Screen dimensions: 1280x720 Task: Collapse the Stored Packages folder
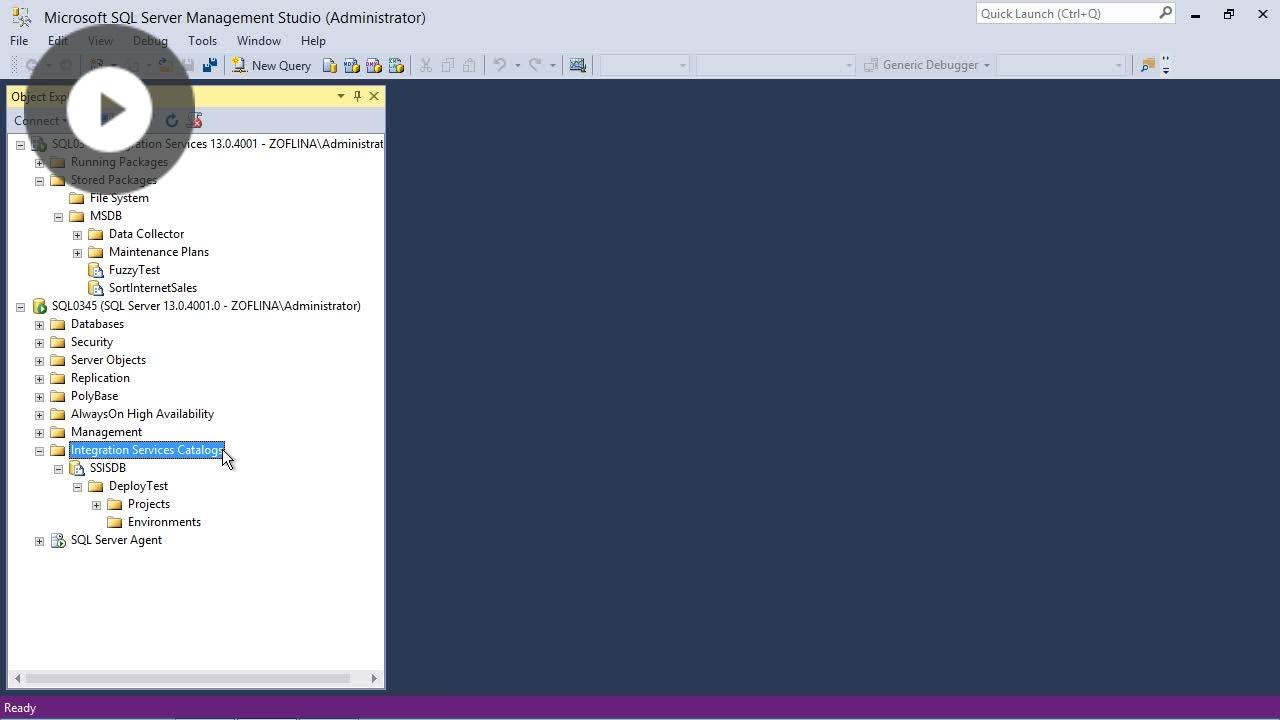tap(39, 180)
